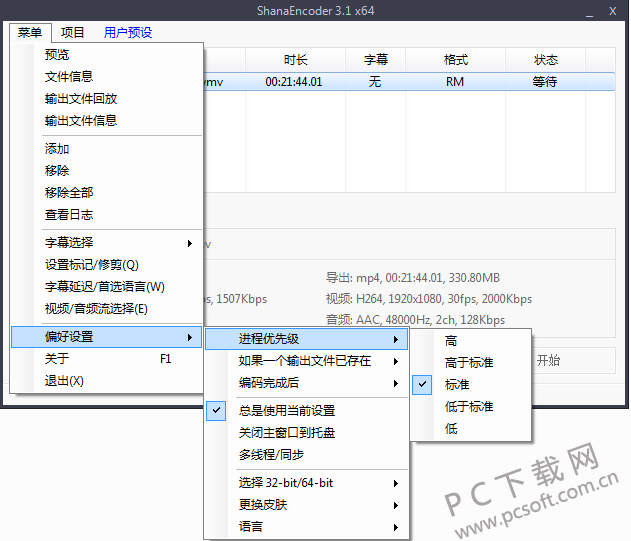This screenshot has width=631, height=541.
Task: Click the 视频 H264 info line
Action: coord(429,299)
